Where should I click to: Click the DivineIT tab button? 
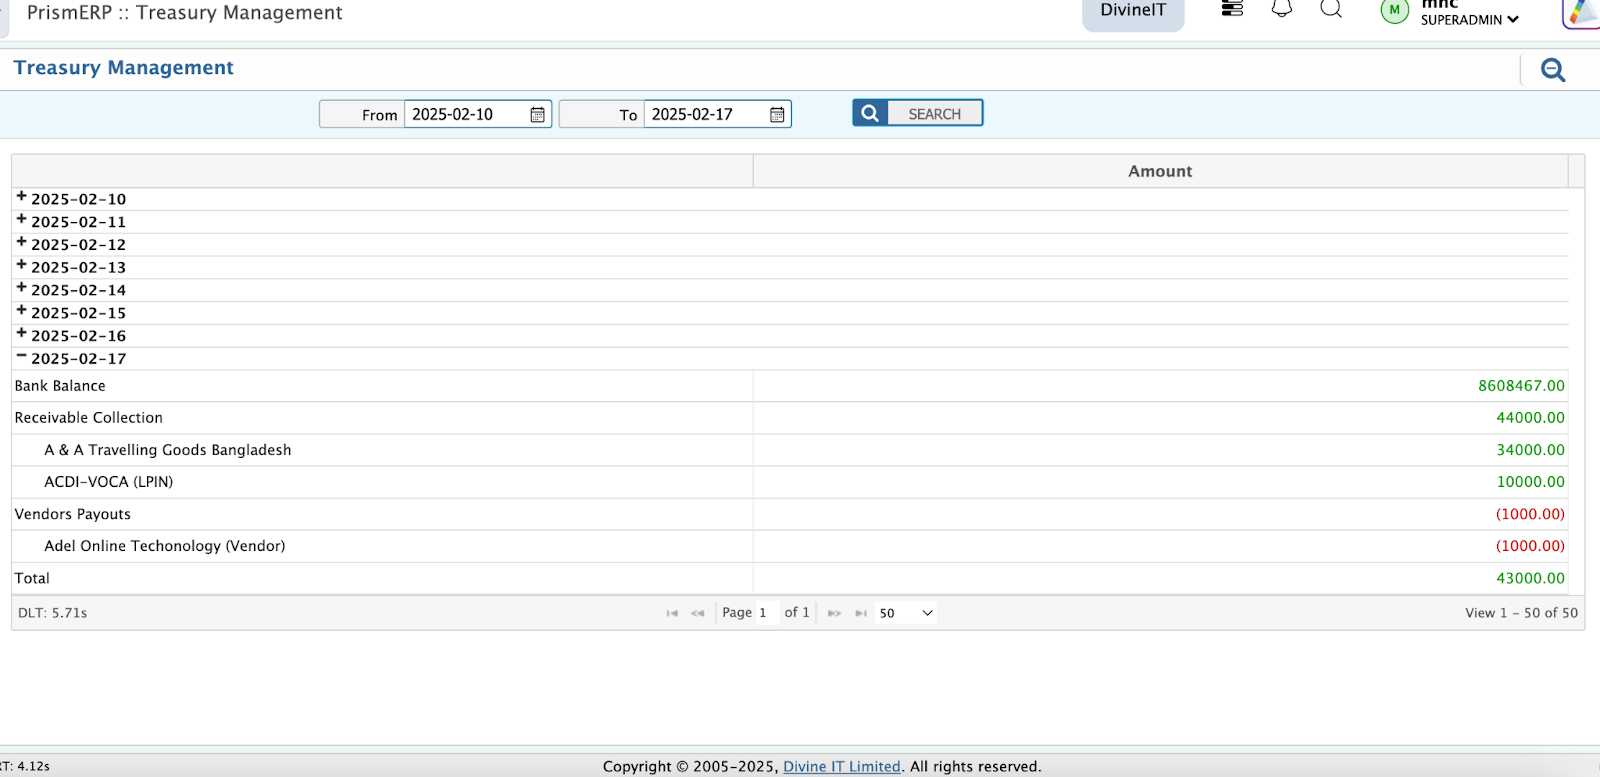pos(1132,11)
